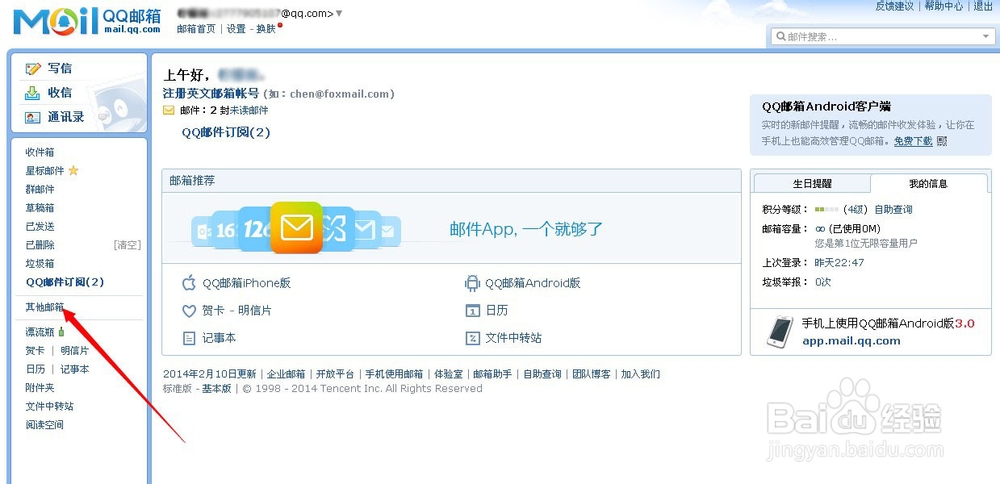Open 设置 settings link
The height and width of the screenshot is (484, 1000).
click(236, 29)
